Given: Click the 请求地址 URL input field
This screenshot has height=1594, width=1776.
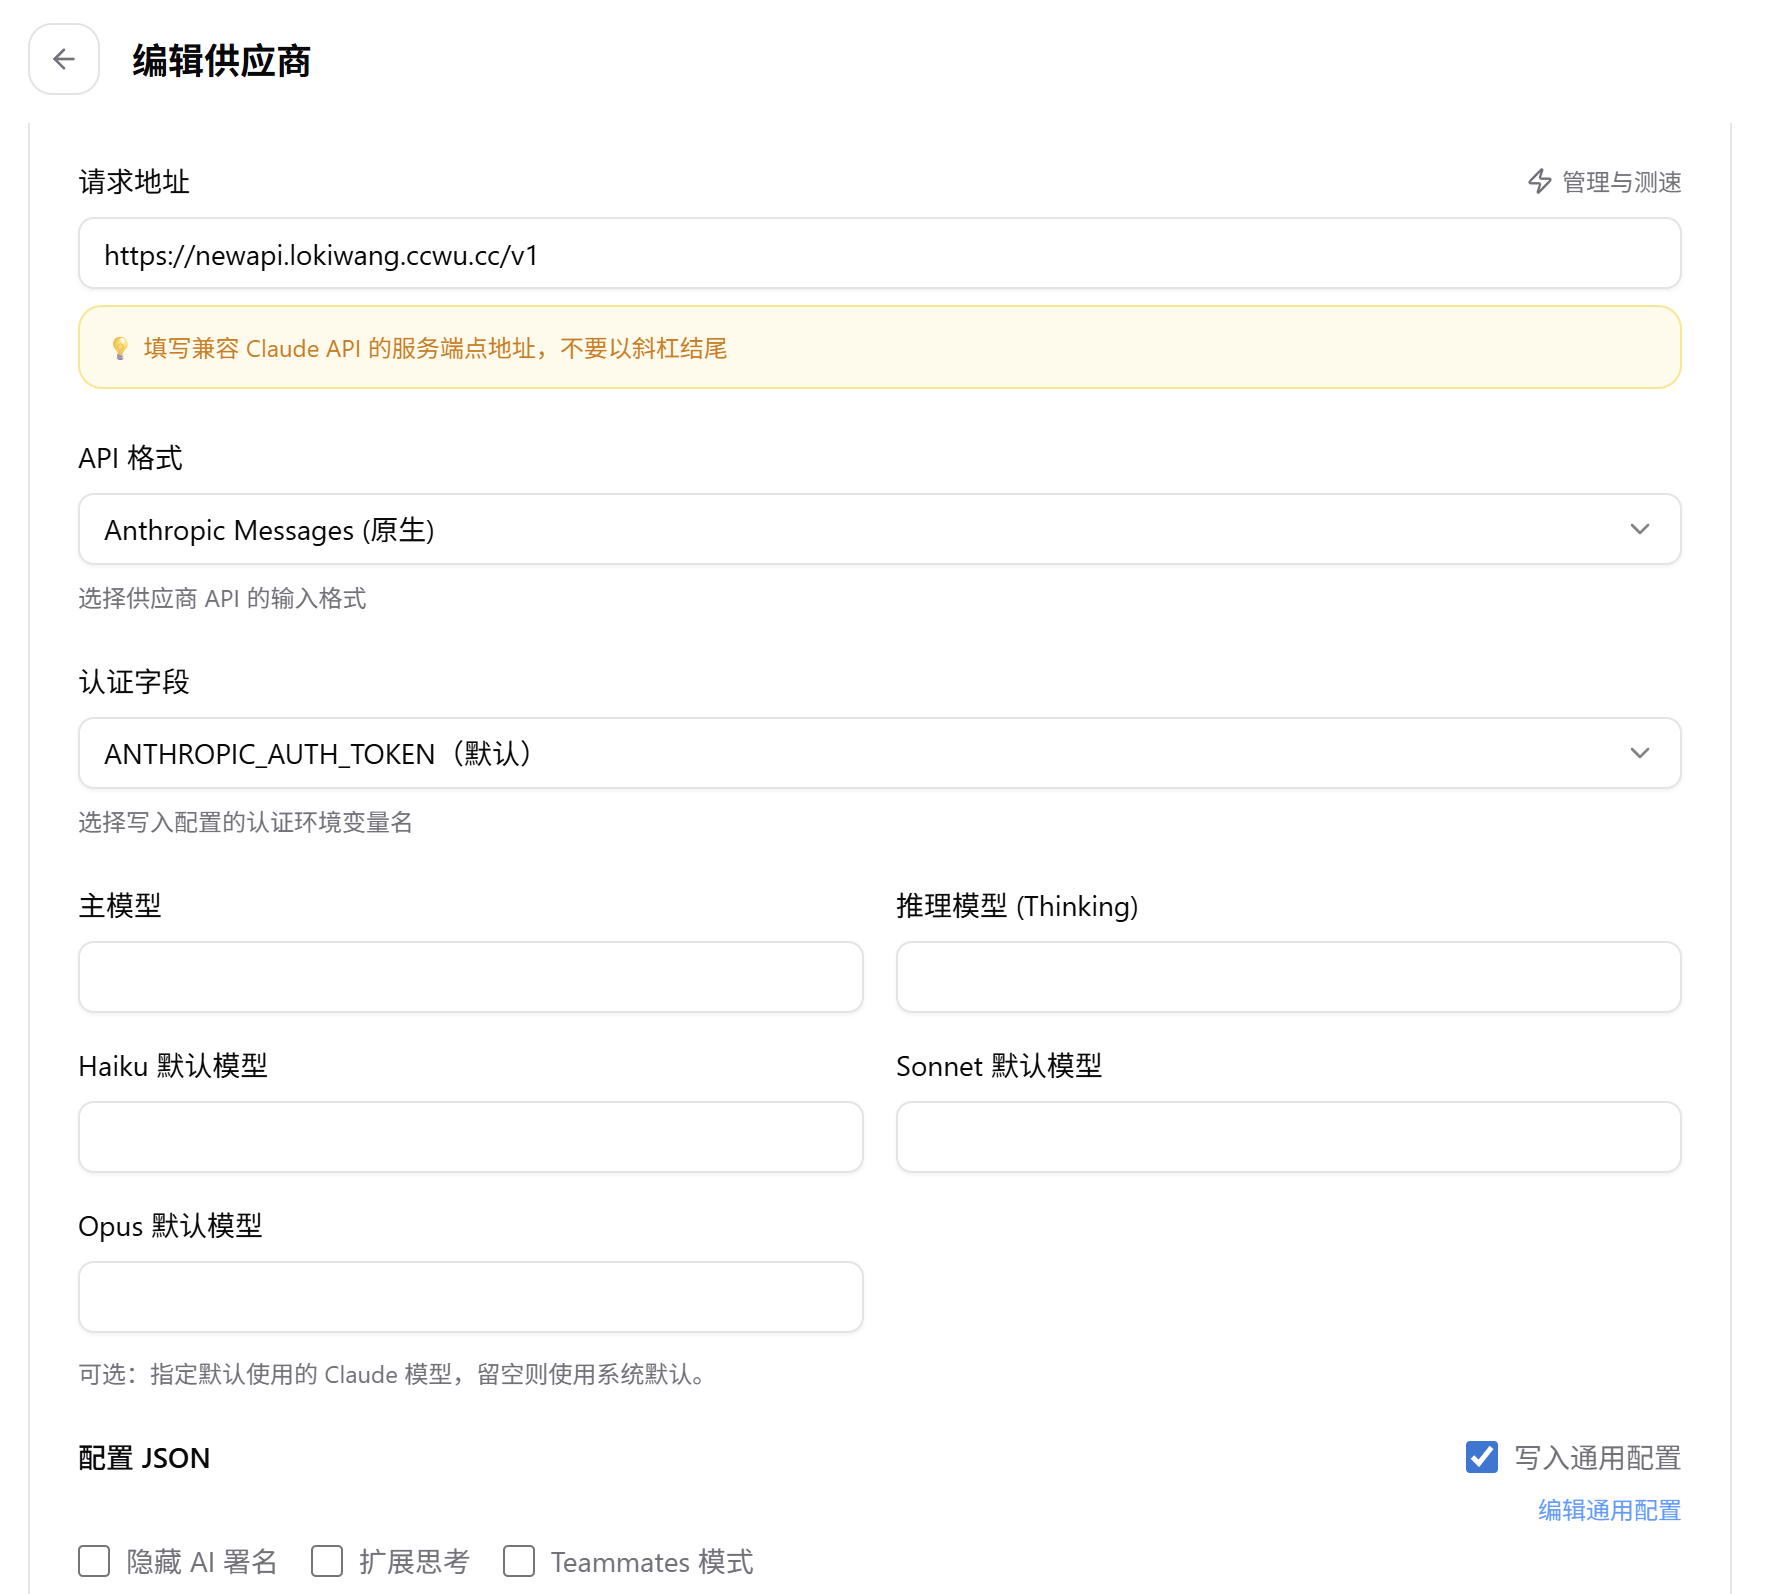Looking at the screenshot, I should 880,253.
